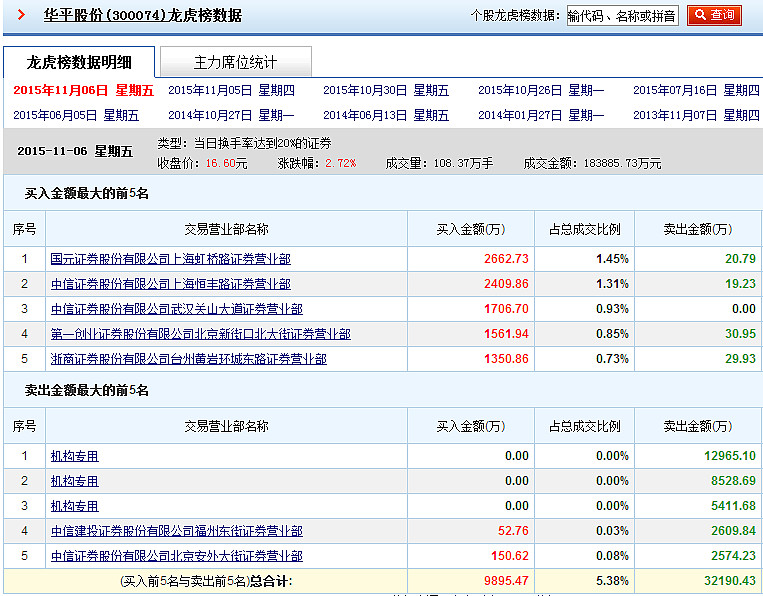Click the red arrow icon beside 华平股份 title

click(x=21, y=15)
